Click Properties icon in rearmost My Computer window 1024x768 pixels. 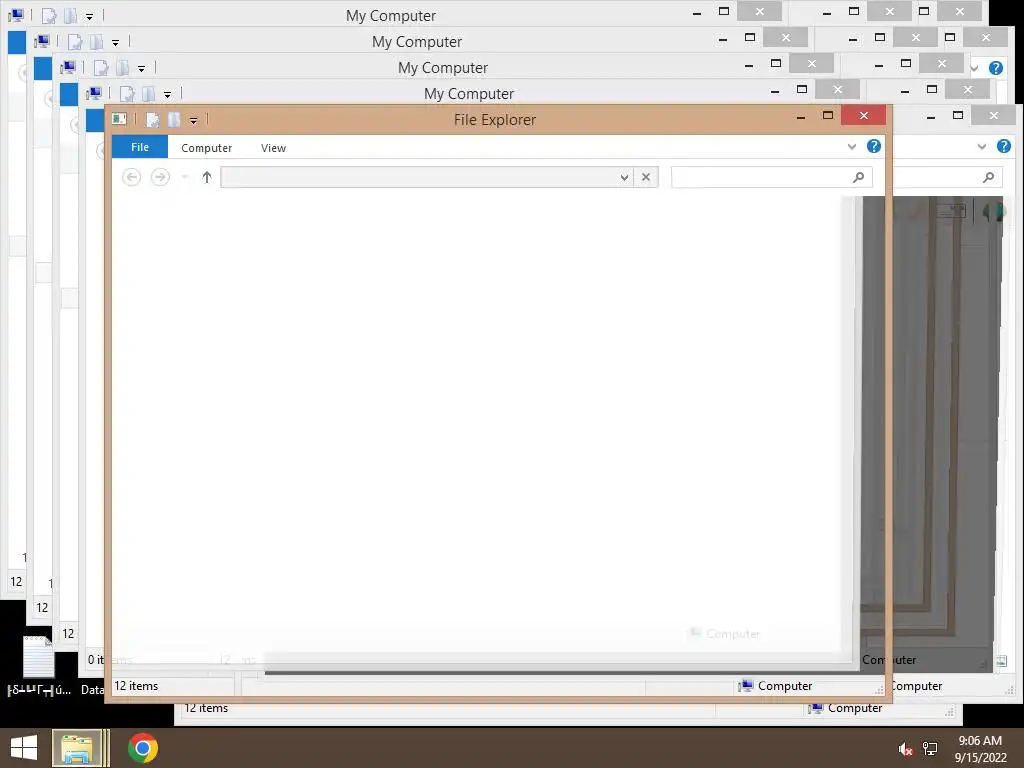tap(49, 16)
